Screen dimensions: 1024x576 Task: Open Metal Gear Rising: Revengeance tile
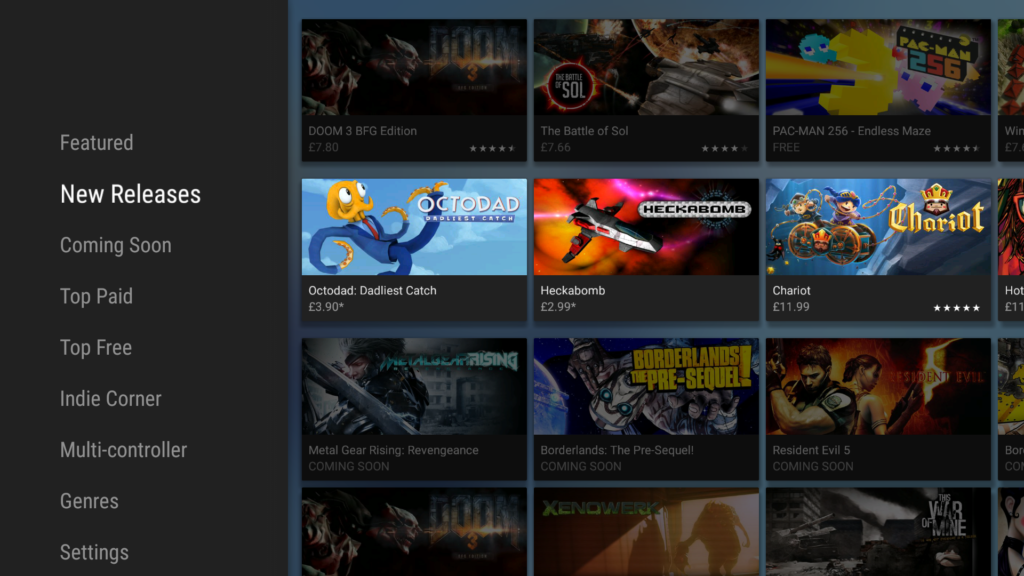coord(414,387)
